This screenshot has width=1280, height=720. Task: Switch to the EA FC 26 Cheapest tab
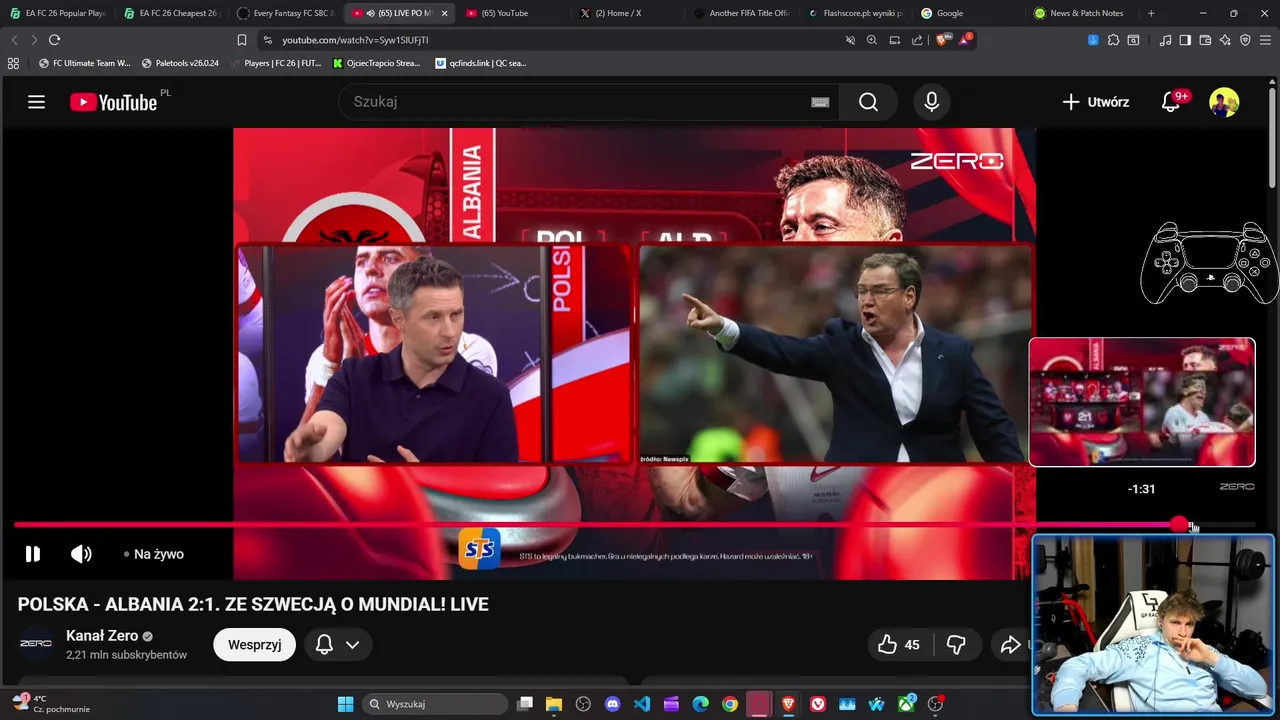(x=172, y=13)
